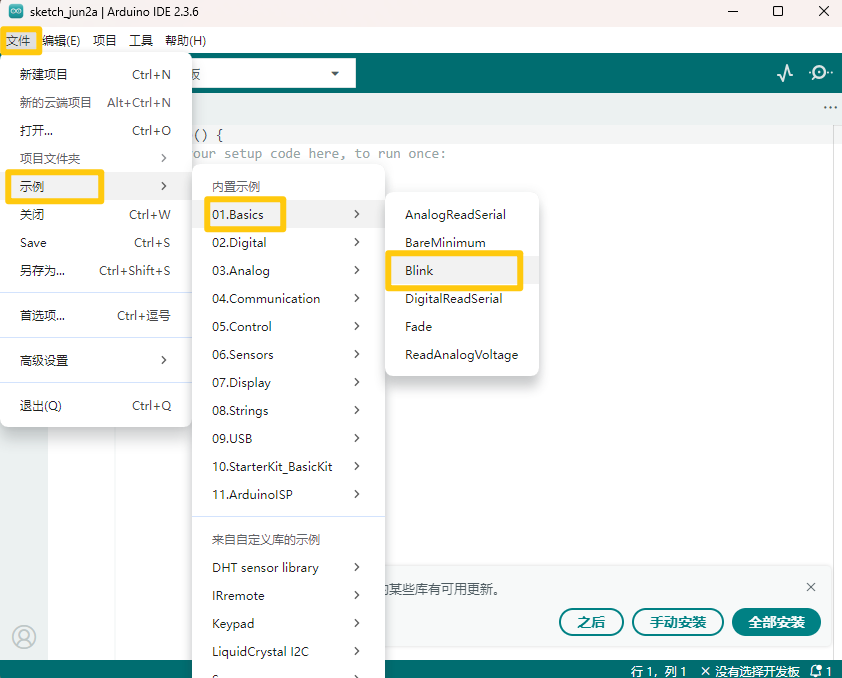Viewport: 842px width, 678px height.
Task: Open the Fade example sketch
Action: (x=462, y=326)
